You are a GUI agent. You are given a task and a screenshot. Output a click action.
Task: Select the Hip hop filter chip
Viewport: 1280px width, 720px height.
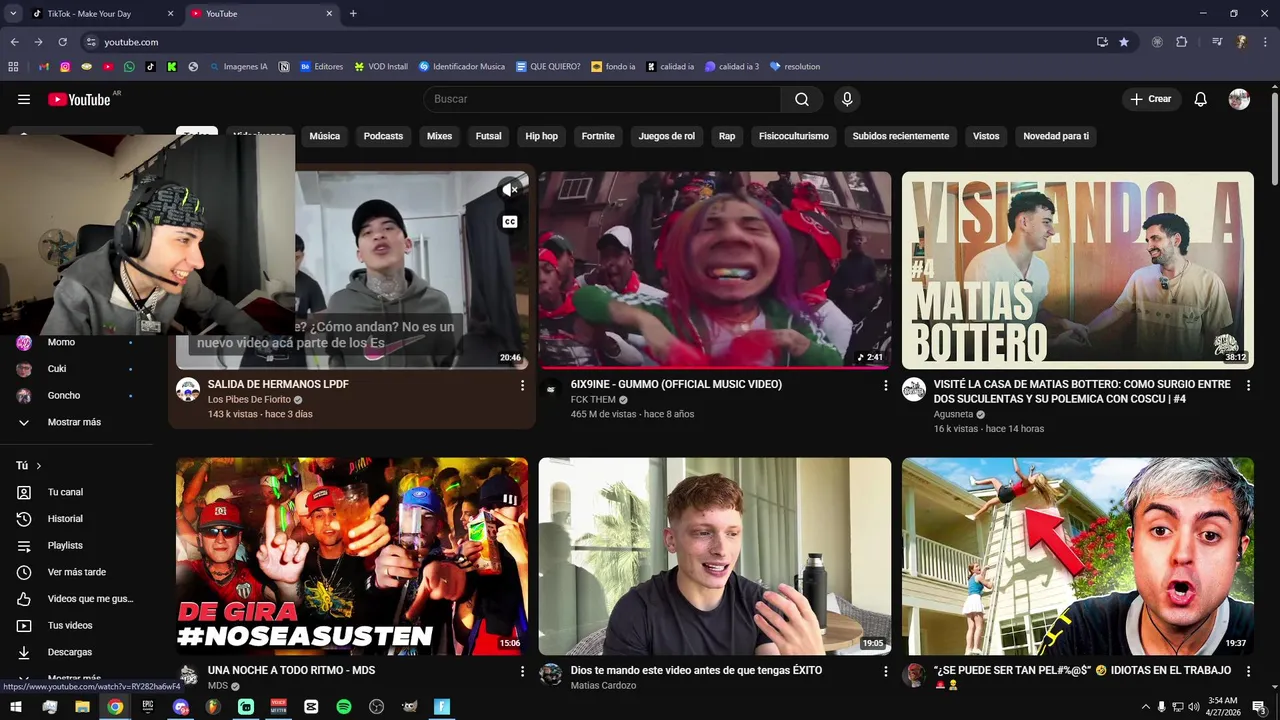[x=541, y=136]
